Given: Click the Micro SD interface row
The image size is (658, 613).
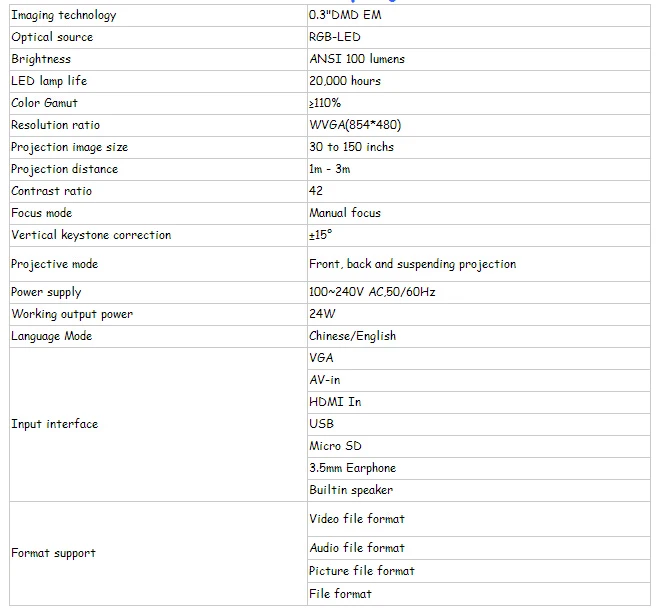Looking at the screenshot, I should 479,446.
